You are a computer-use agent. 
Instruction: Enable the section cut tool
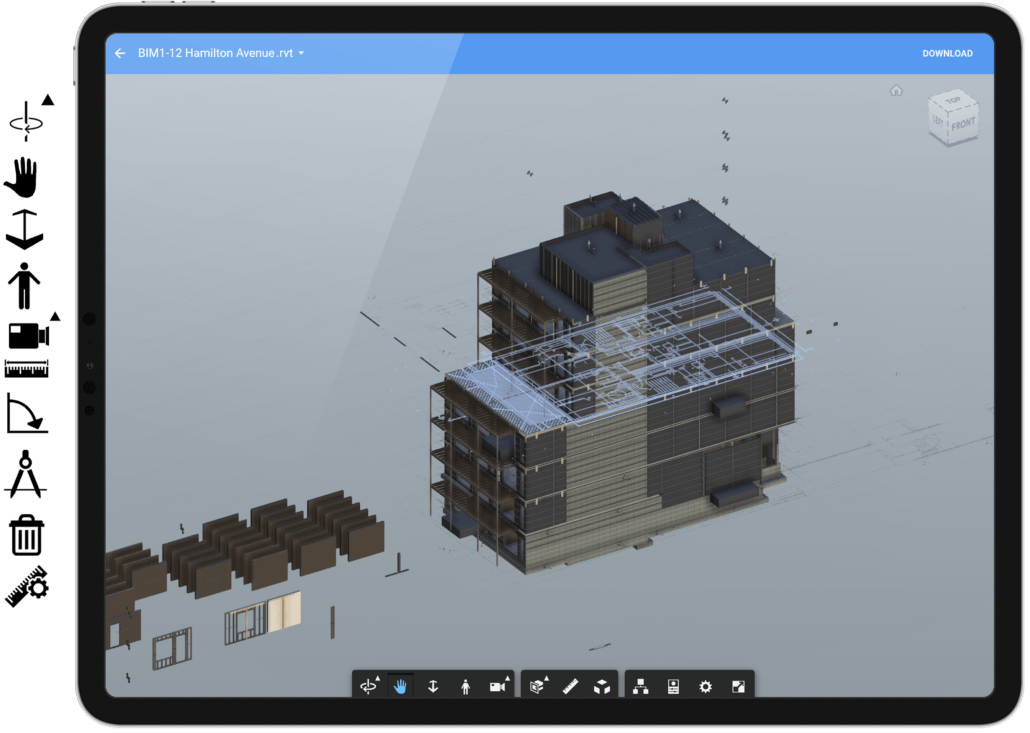[537, 685]
